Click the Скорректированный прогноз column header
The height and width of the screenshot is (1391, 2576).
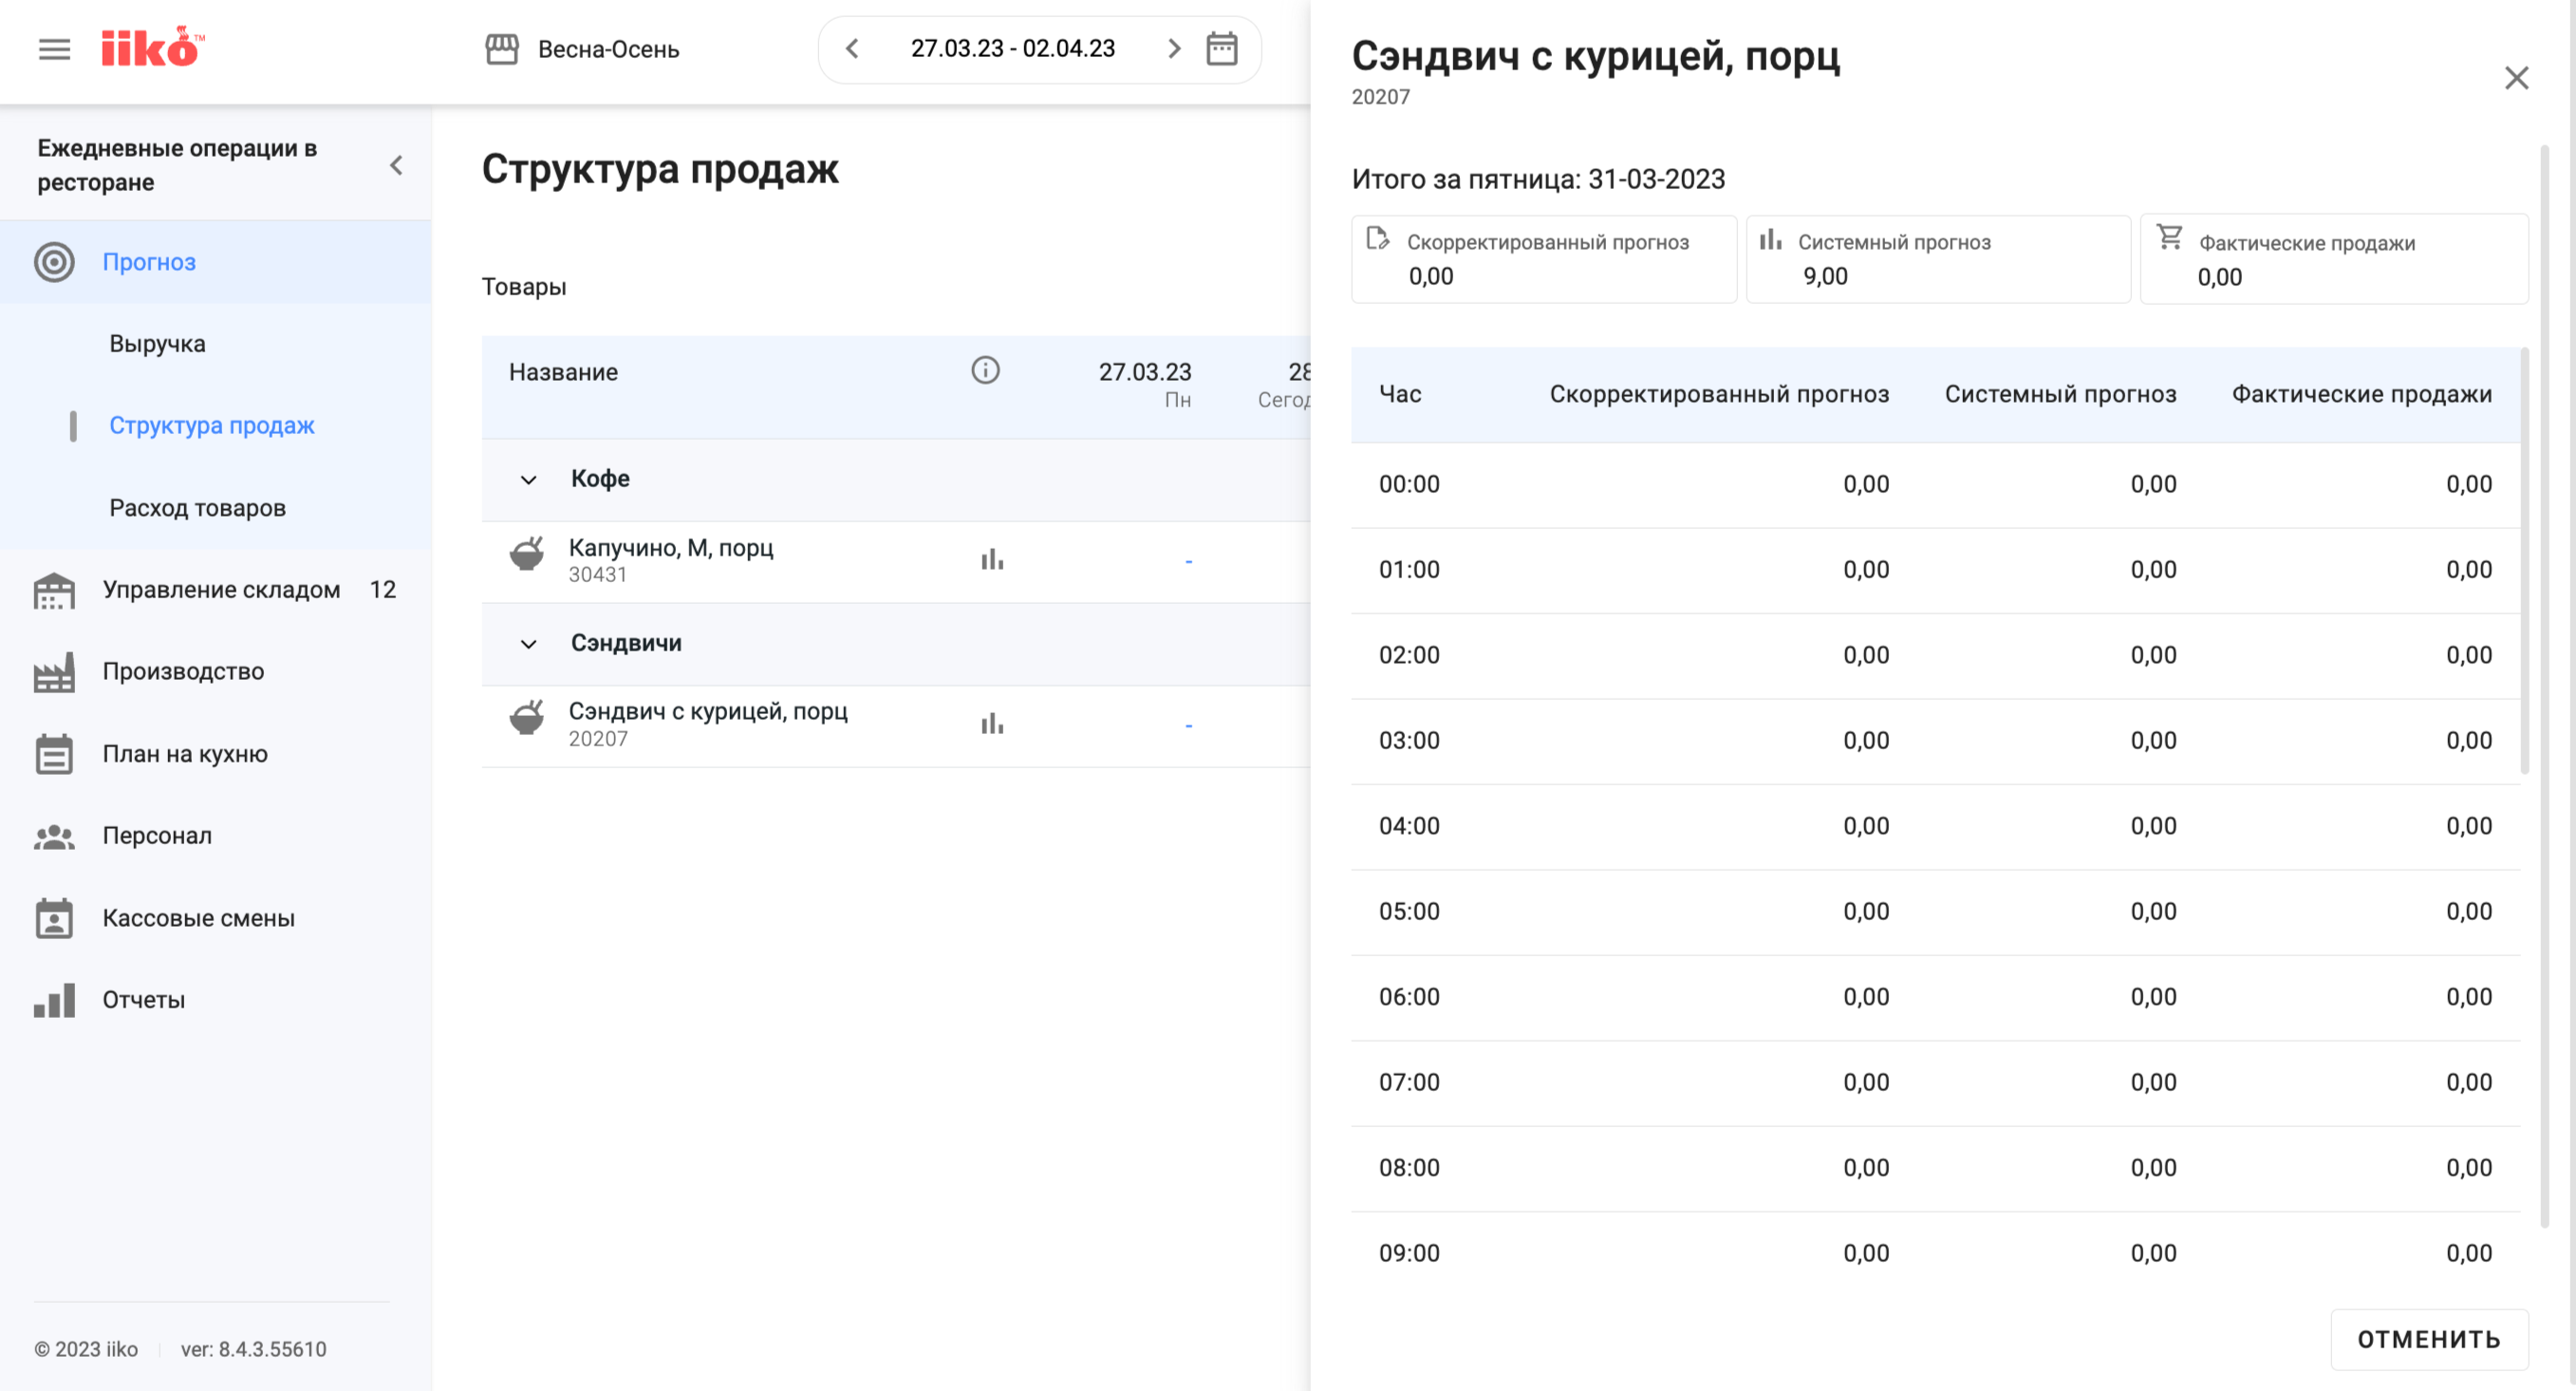pyautogui.click(x=1719, y=394)
